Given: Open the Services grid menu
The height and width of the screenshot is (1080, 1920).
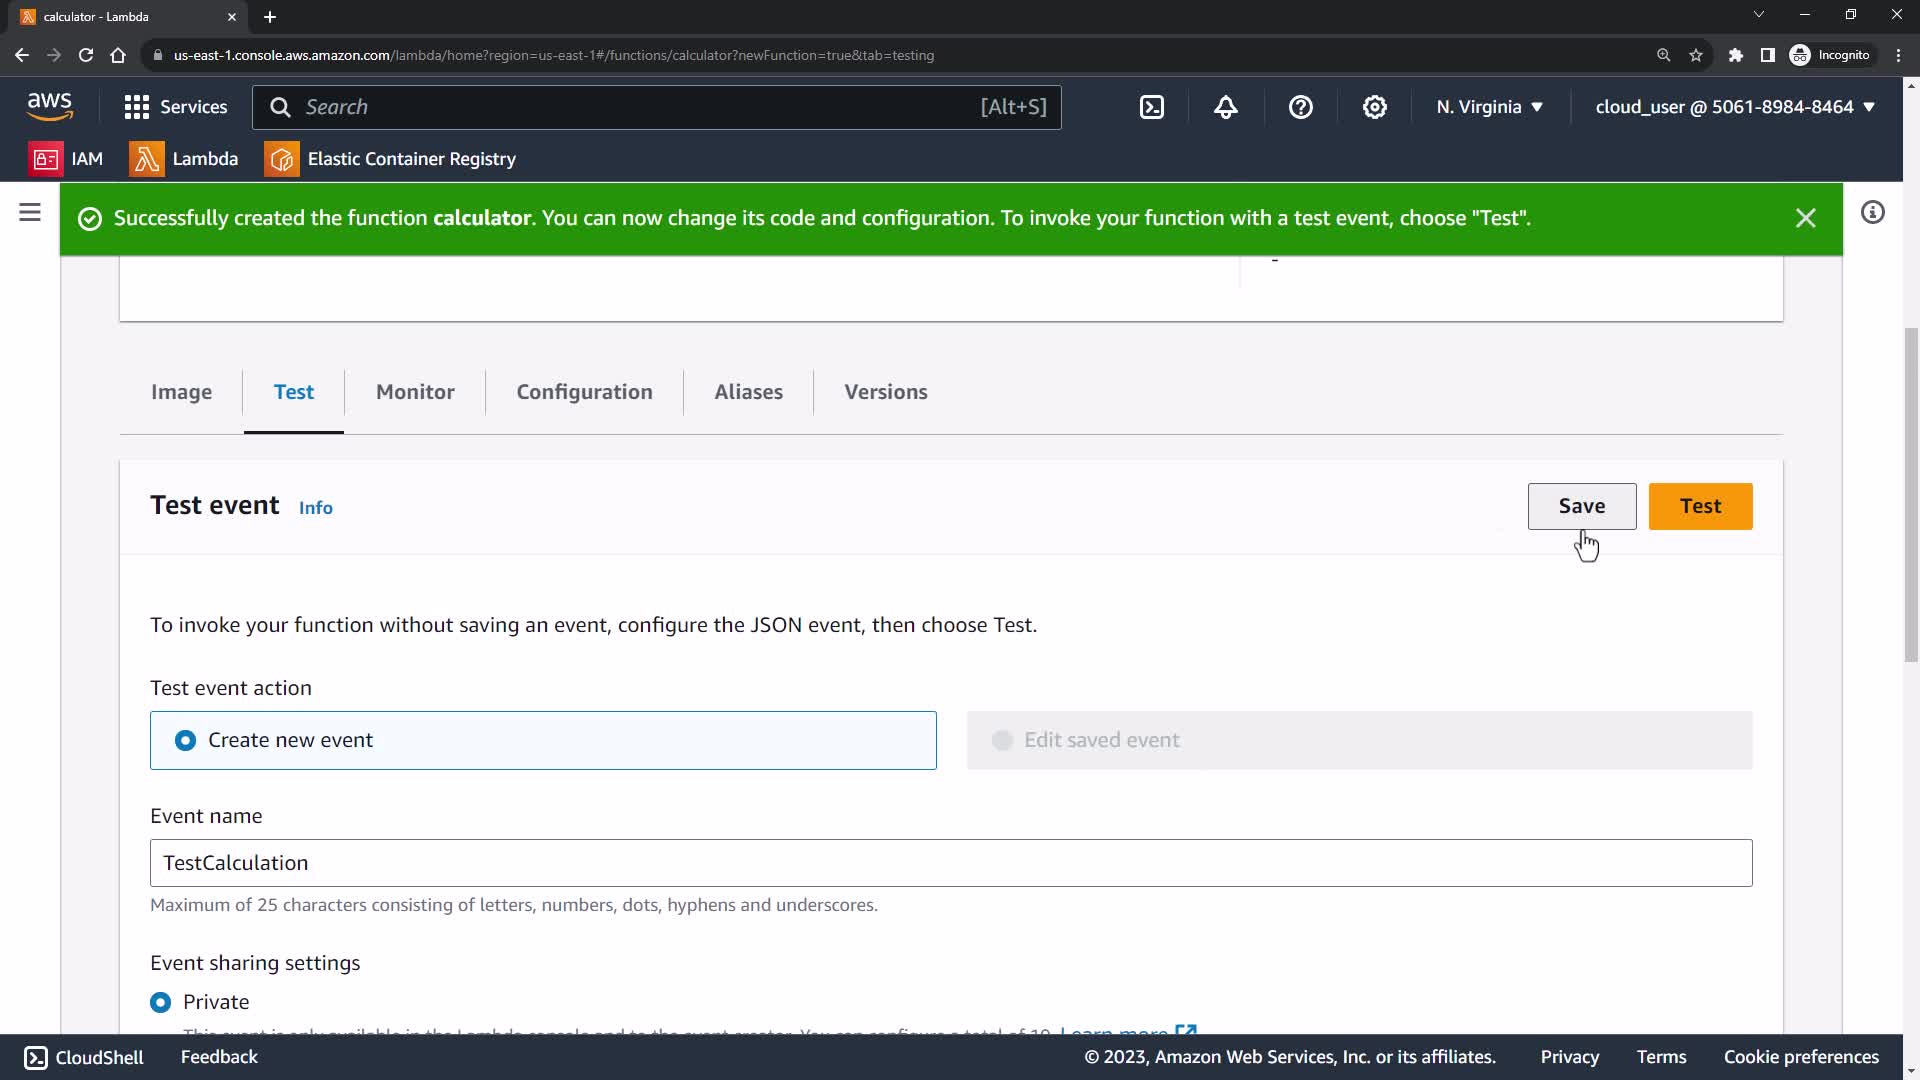Looking at the screenshot, I should 175,107.
